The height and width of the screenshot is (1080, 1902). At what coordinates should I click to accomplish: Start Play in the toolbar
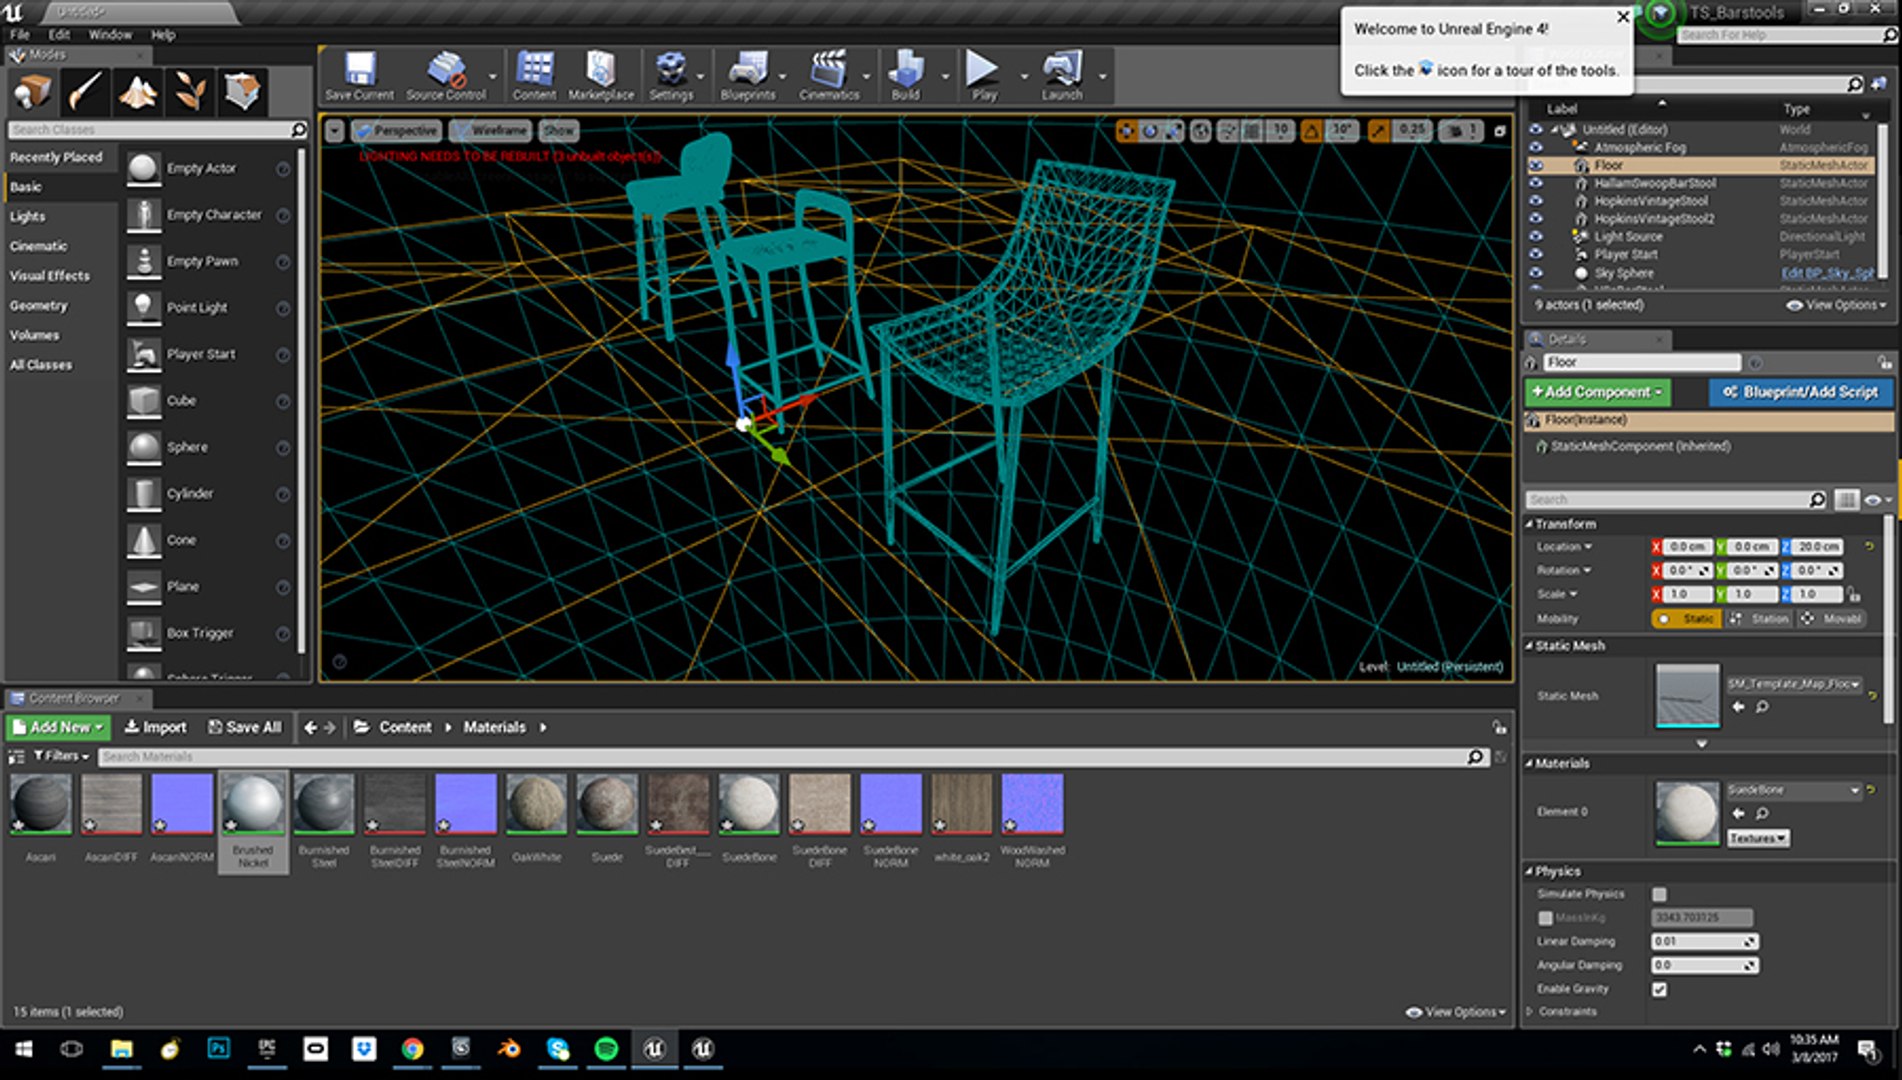(983, 75)
